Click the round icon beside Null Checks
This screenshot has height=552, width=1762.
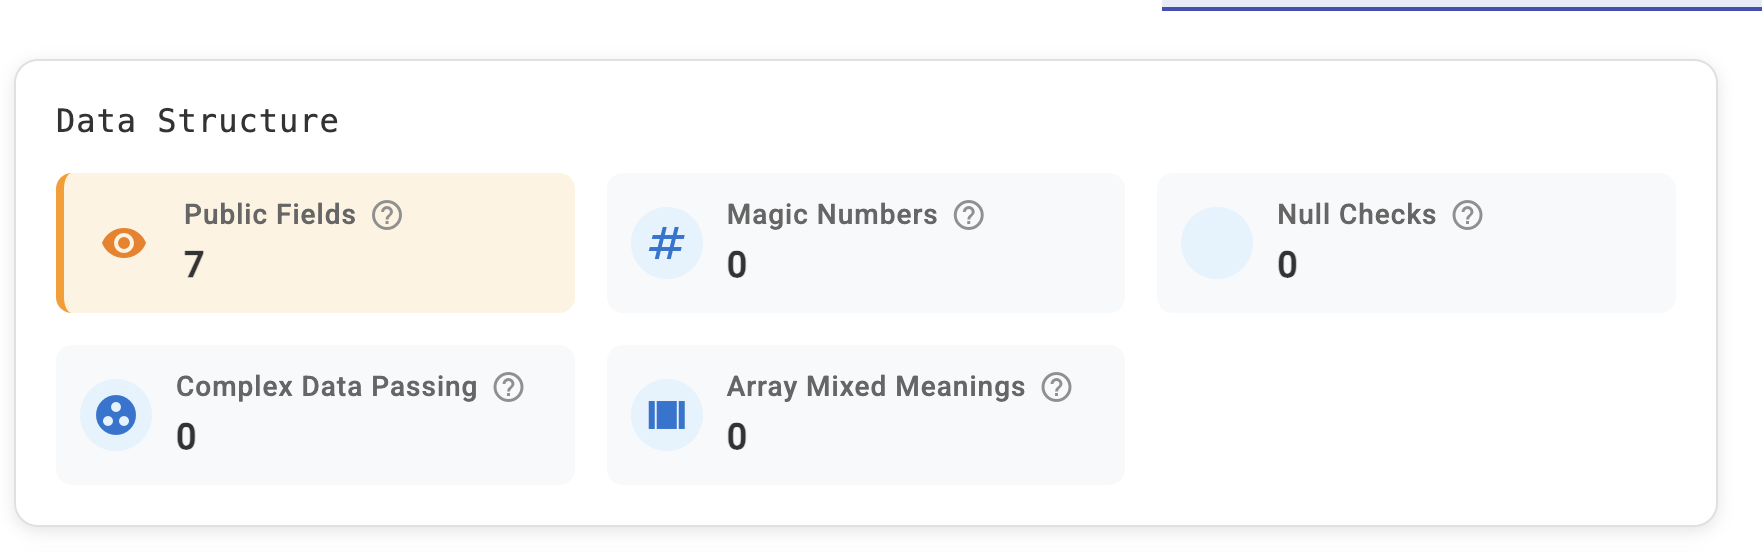tap(1217, 243)
